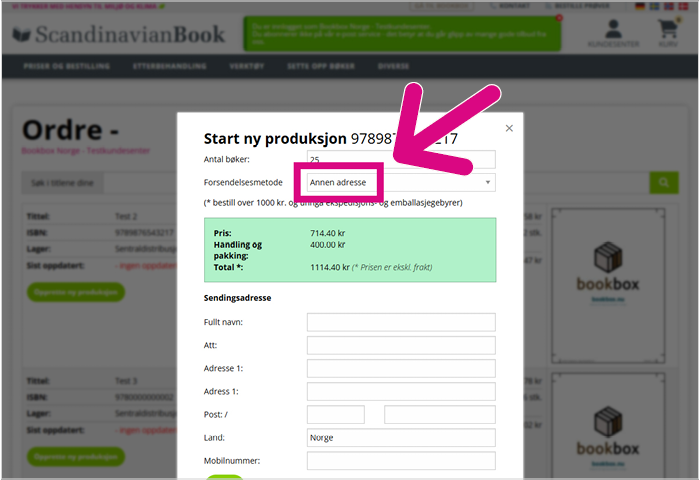This screenshot has width=700, height=480.
Task: Click the Land field showing Norge
Action: tap(401, 438)
